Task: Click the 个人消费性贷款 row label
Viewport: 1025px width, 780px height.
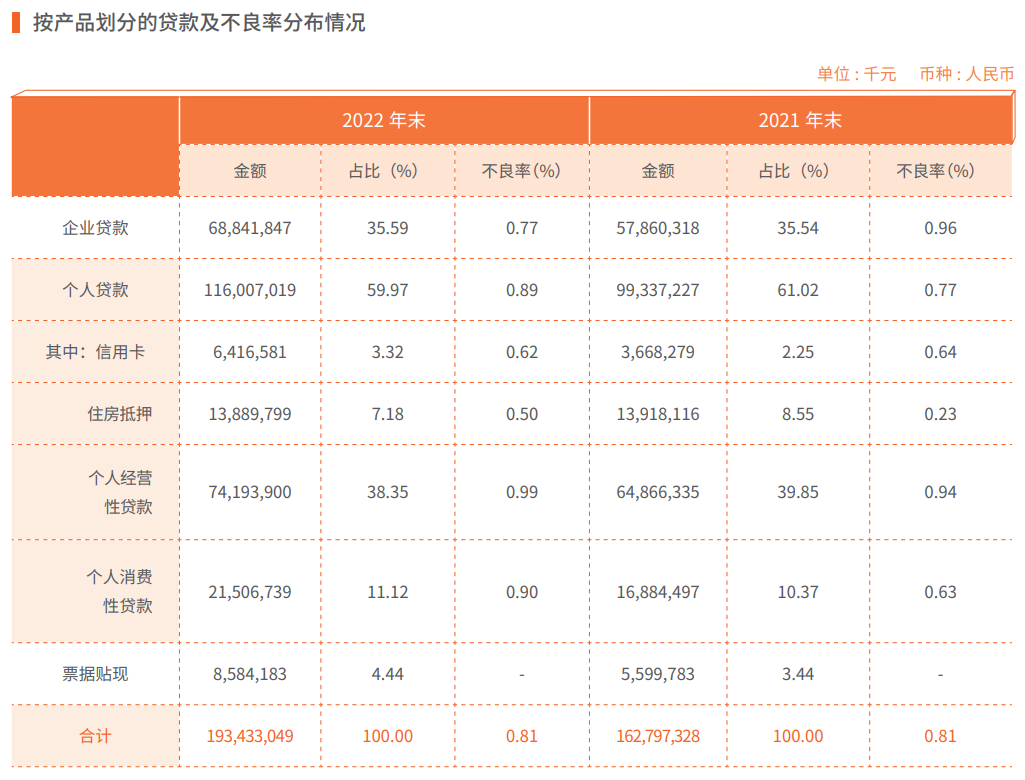Action: [x=120, y=592]
